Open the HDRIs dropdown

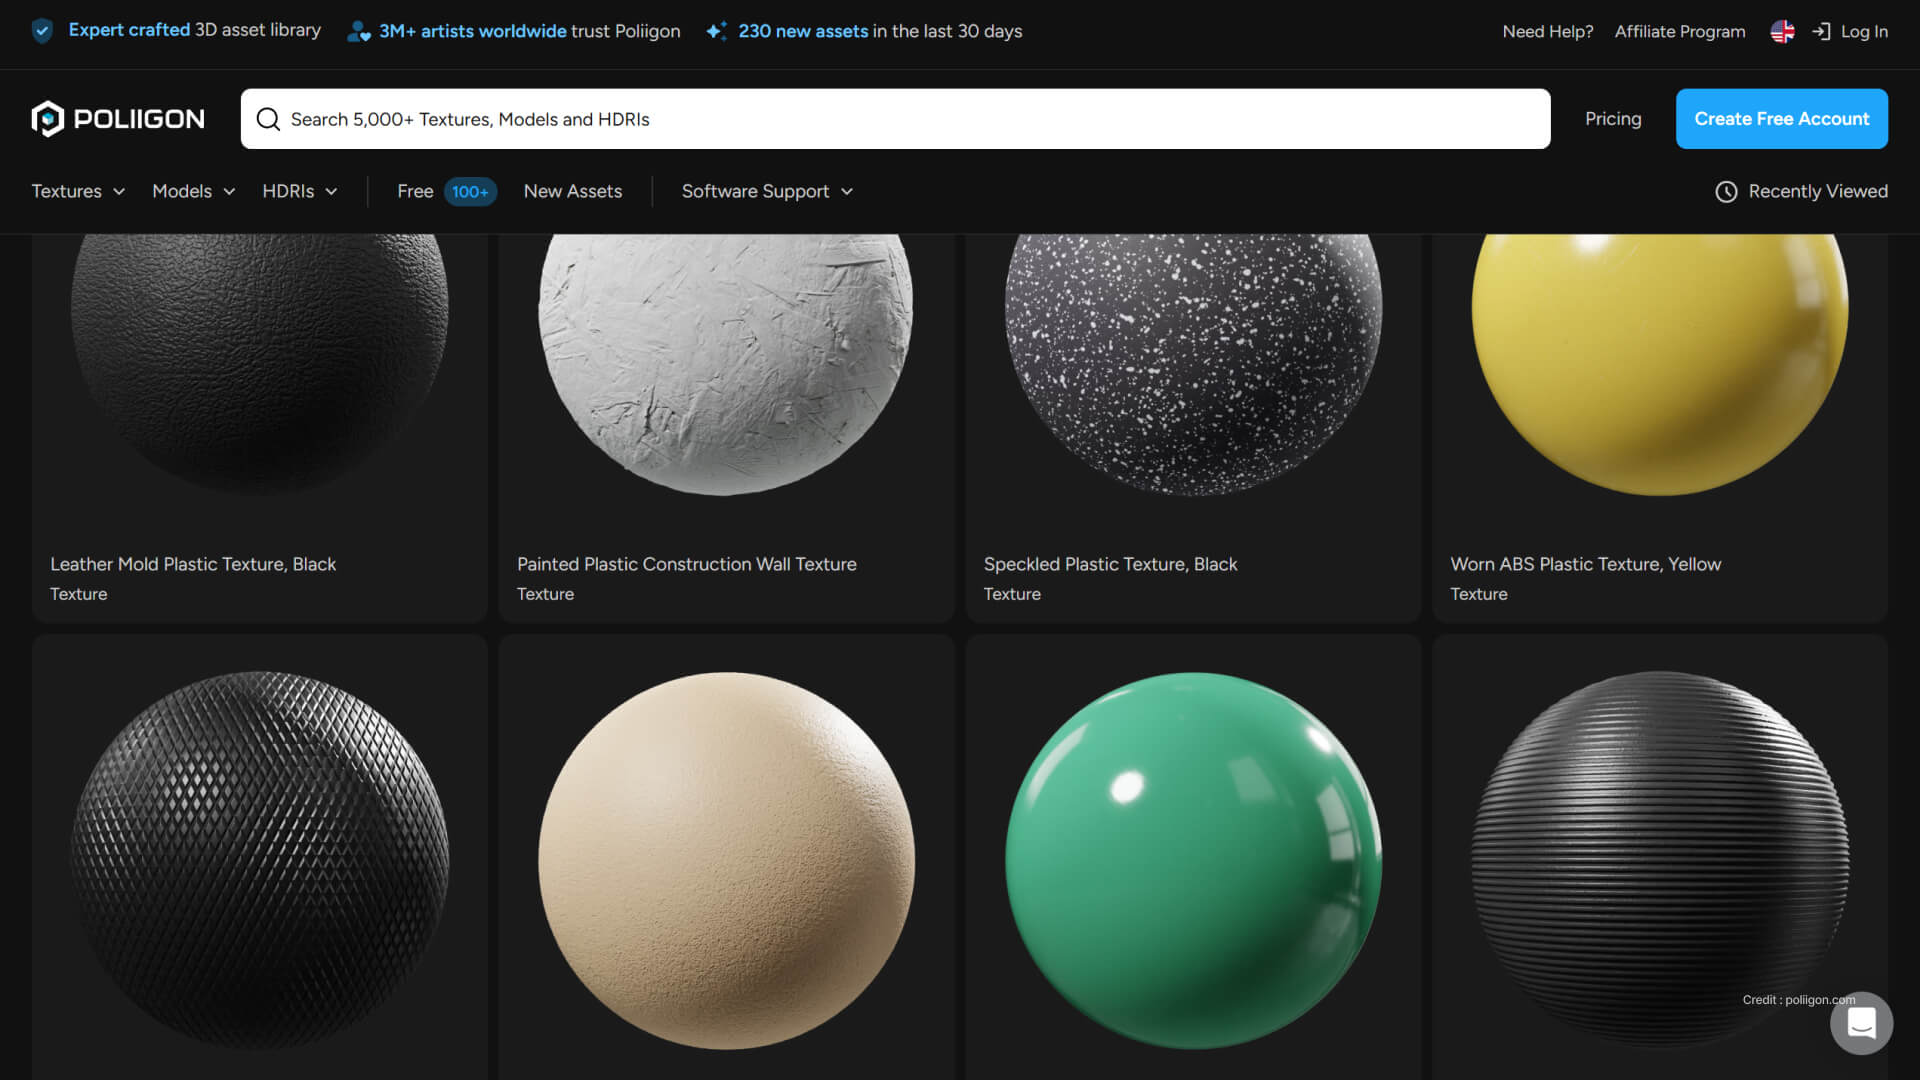point(299,191)
